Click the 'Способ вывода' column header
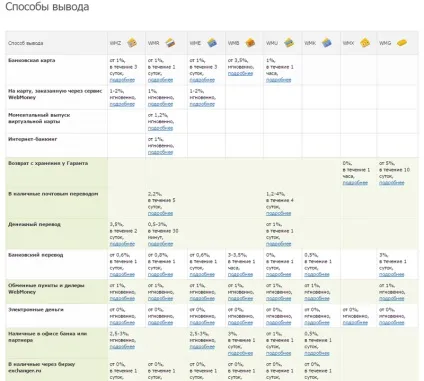Image resolution: width=424 pixels, height=381 pixels. (26, 43)
